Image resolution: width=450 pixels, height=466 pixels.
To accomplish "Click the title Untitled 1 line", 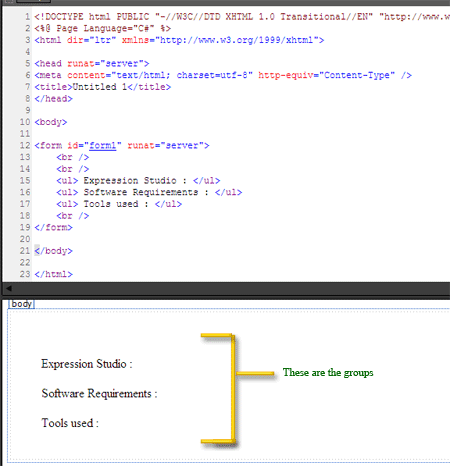I will tap(103, 87).
